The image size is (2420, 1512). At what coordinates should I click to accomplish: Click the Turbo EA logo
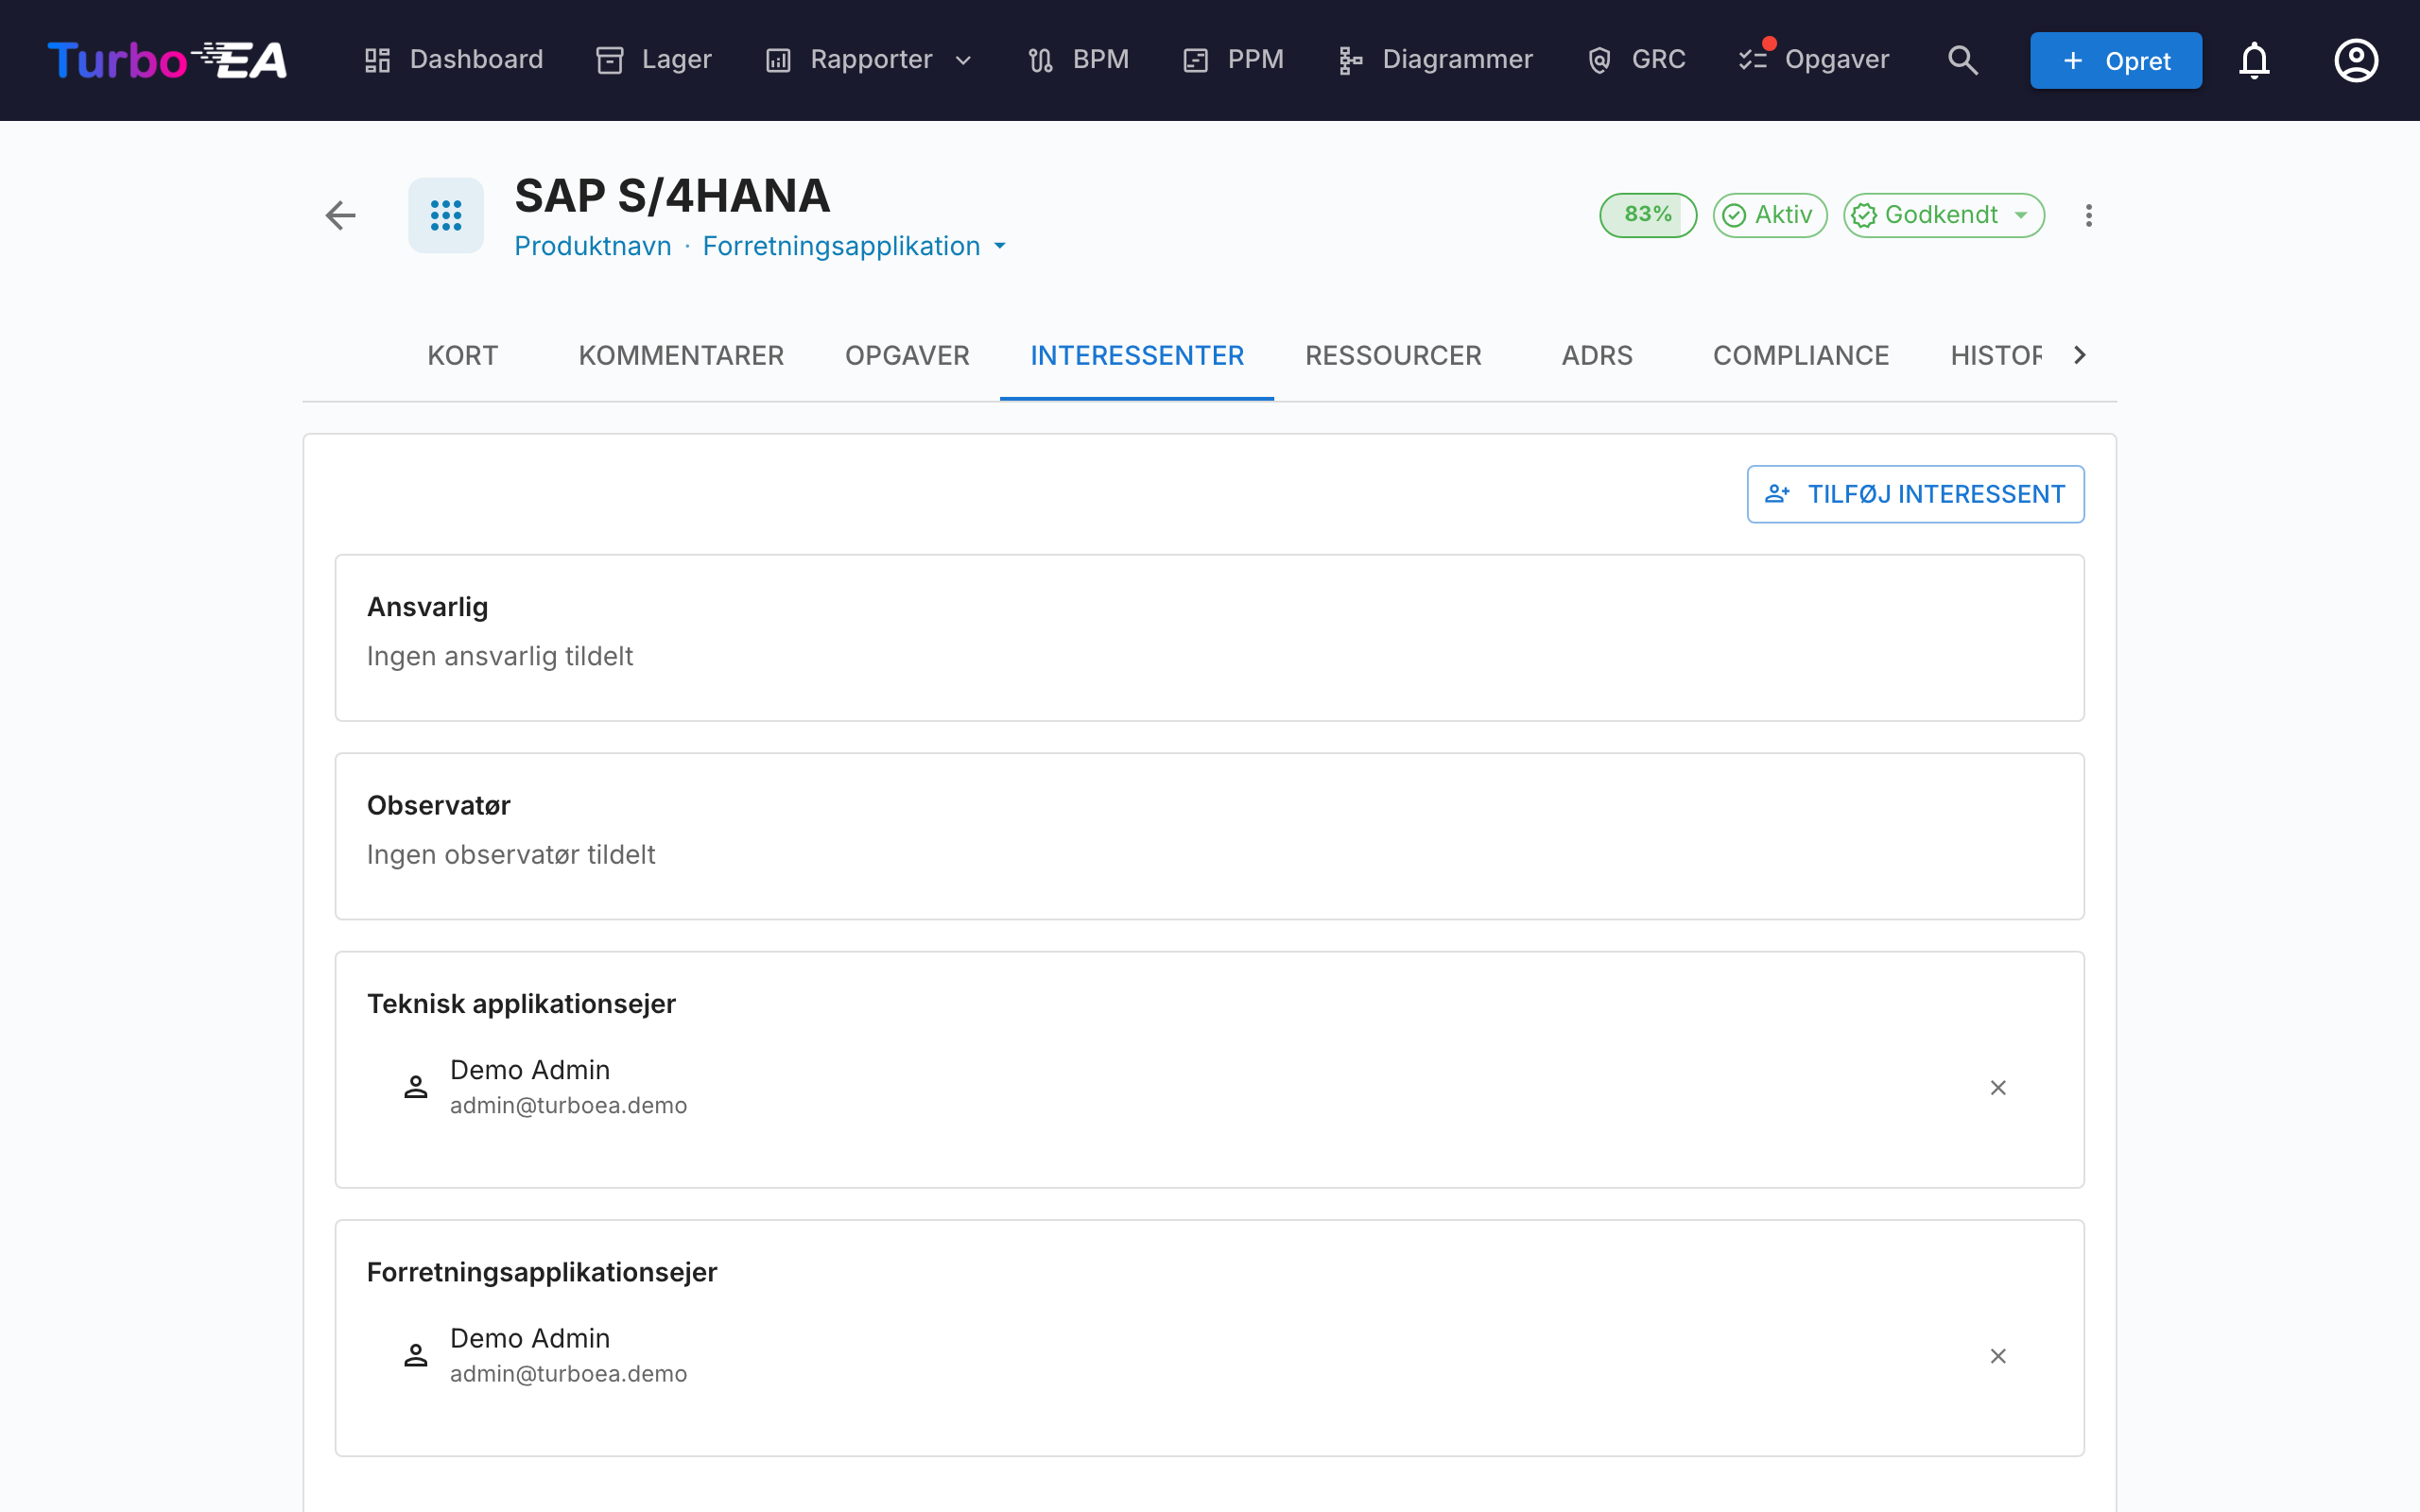[x=167, y=60]
